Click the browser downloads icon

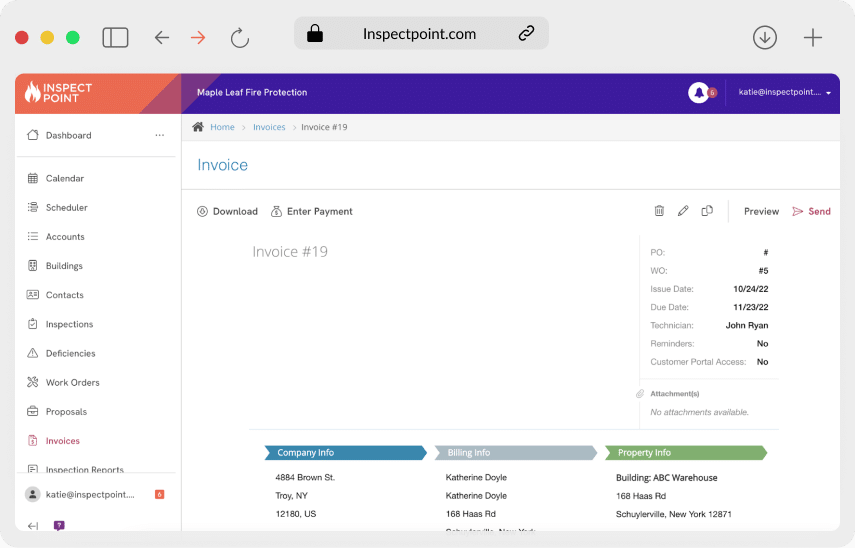[x=764, y=38]
